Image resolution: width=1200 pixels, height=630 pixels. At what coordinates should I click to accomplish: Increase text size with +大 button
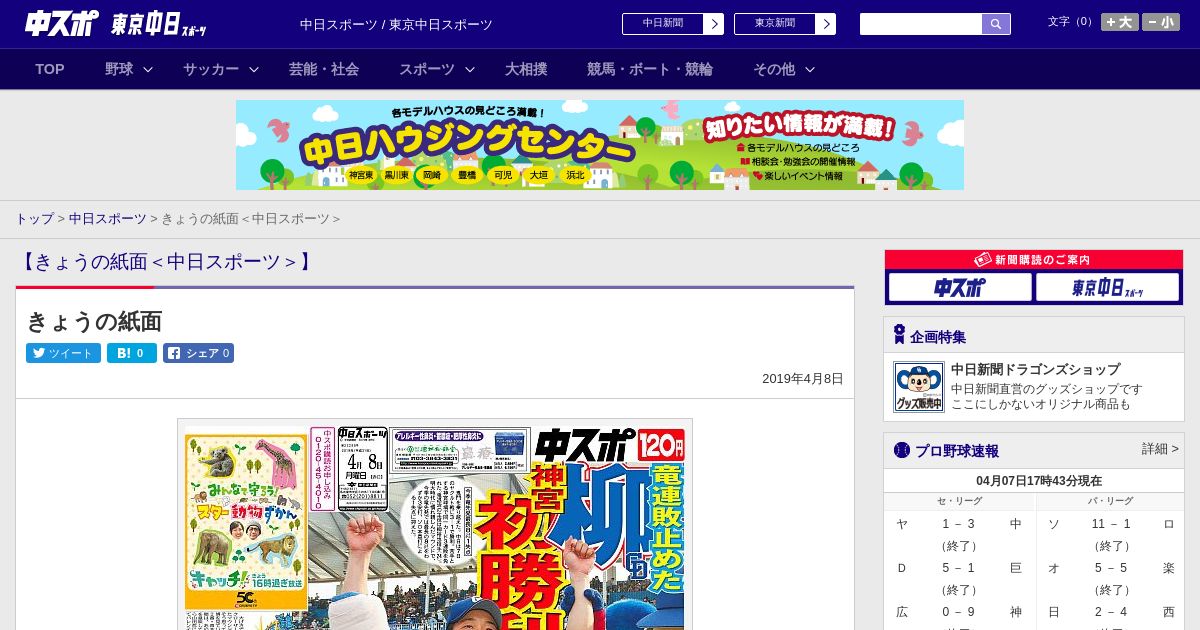(1119, 22)
